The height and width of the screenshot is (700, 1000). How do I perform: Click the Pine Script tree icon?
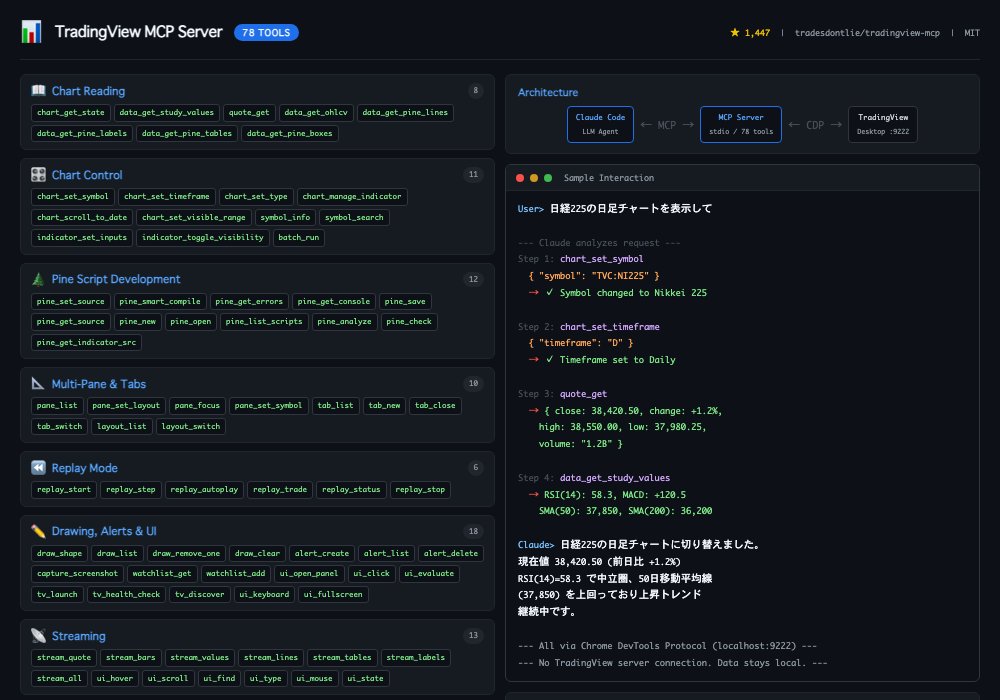point(38,279)
